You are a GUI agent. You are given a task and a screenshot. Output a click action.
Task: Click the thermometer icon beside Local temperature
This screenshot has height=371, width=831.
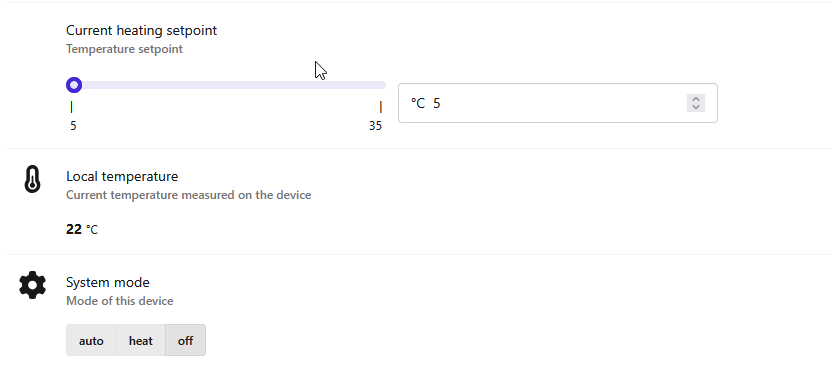coord(32,179)
